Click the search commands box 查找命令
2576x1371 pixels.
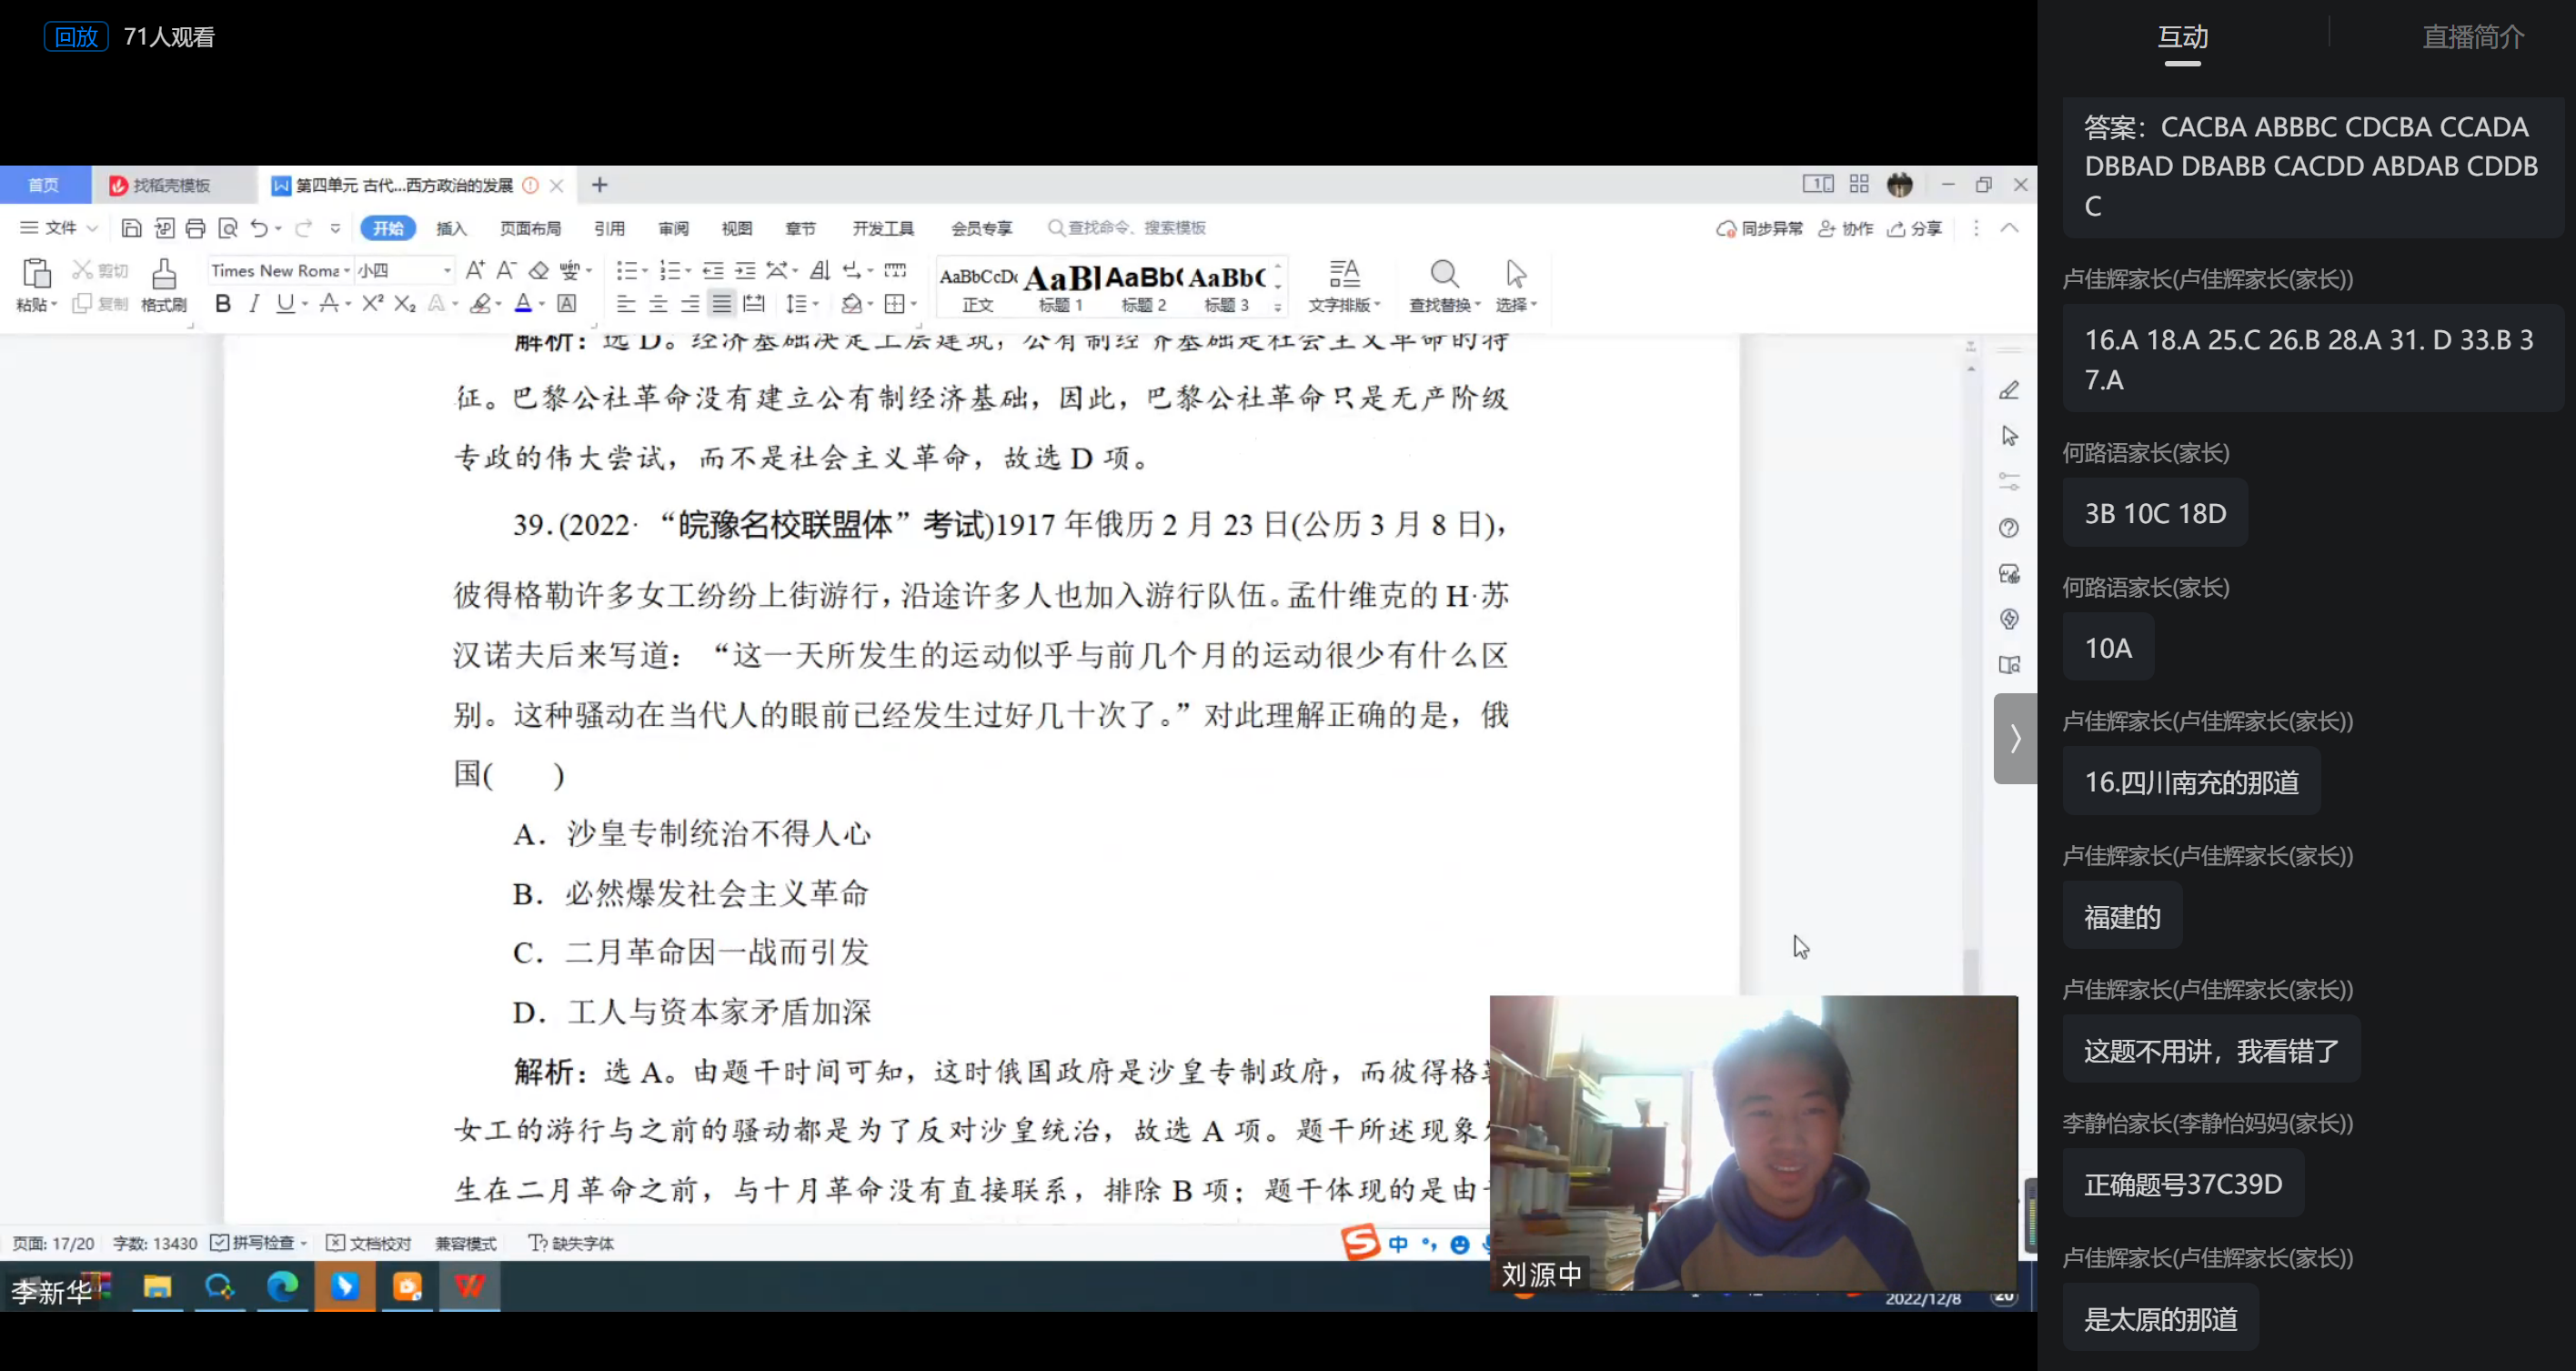click(x=1127, y=228)
